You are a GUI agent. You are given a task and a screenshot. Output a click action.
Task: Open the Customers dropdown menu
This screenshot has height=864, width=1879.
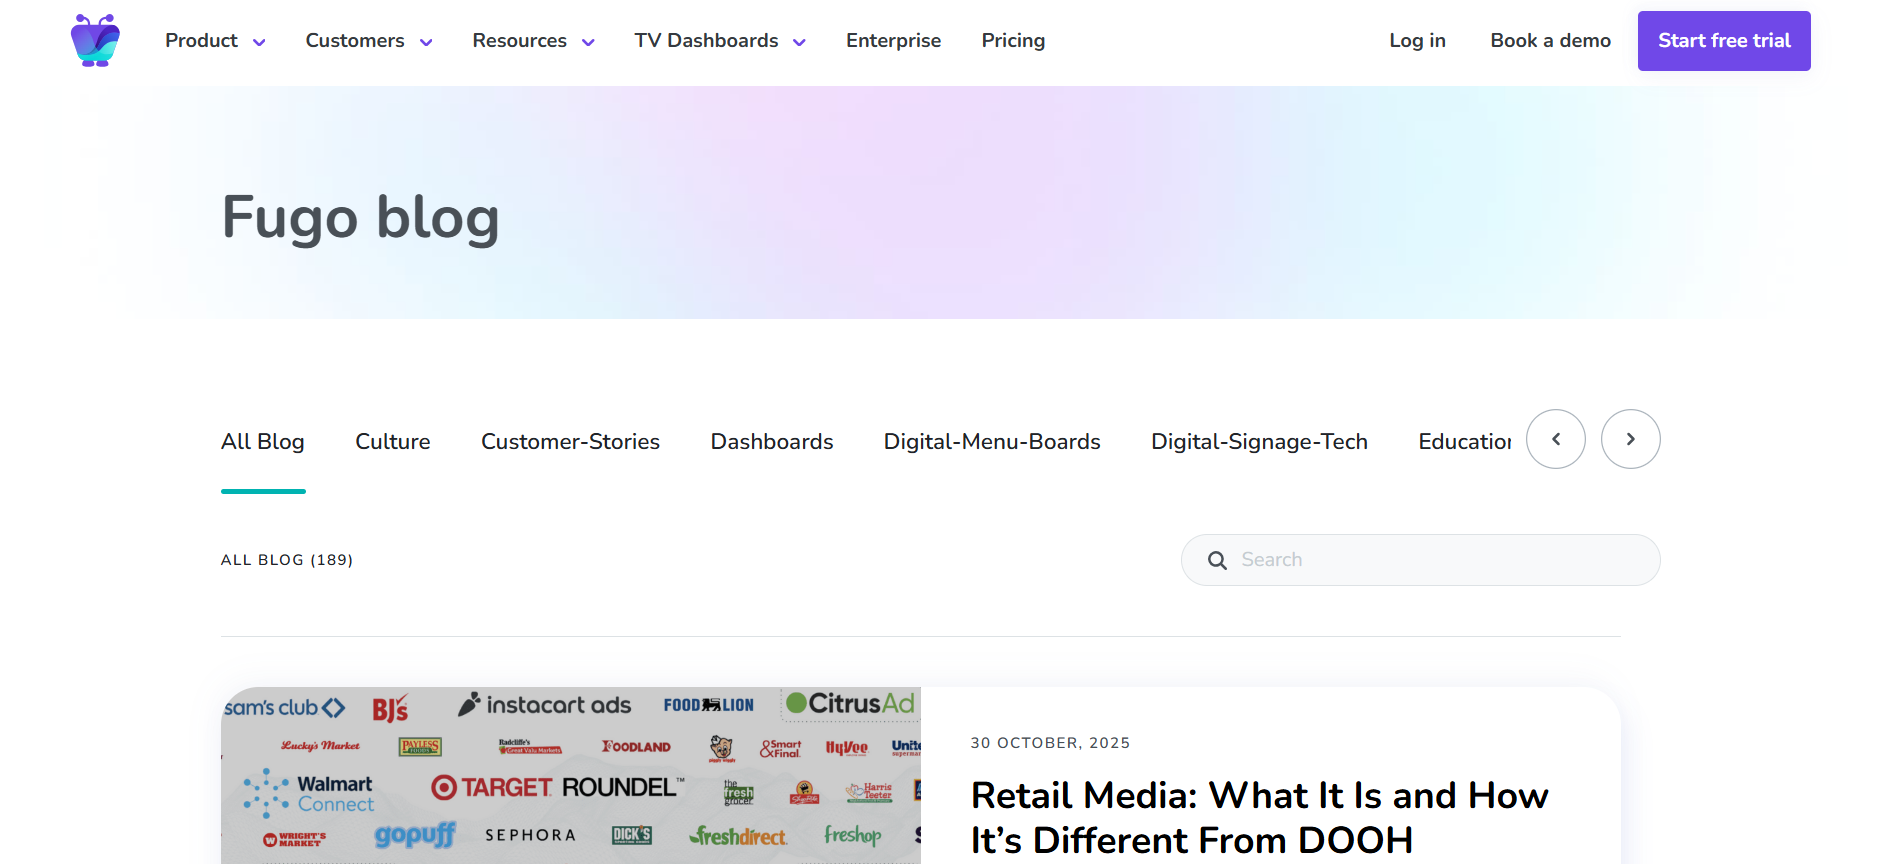368,41
